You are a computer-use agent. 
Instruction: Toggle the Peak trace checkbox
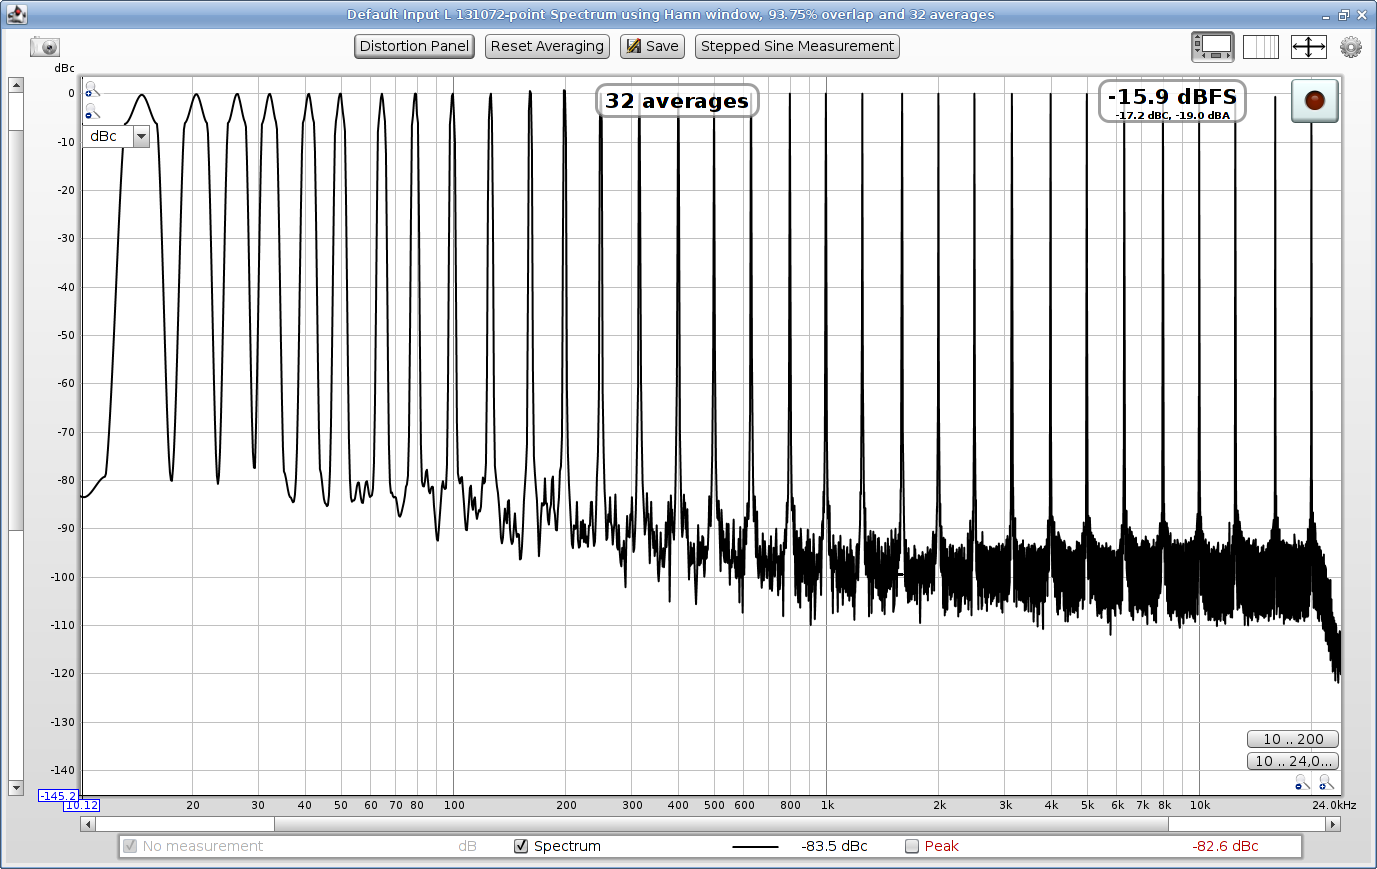coord(912,846)
